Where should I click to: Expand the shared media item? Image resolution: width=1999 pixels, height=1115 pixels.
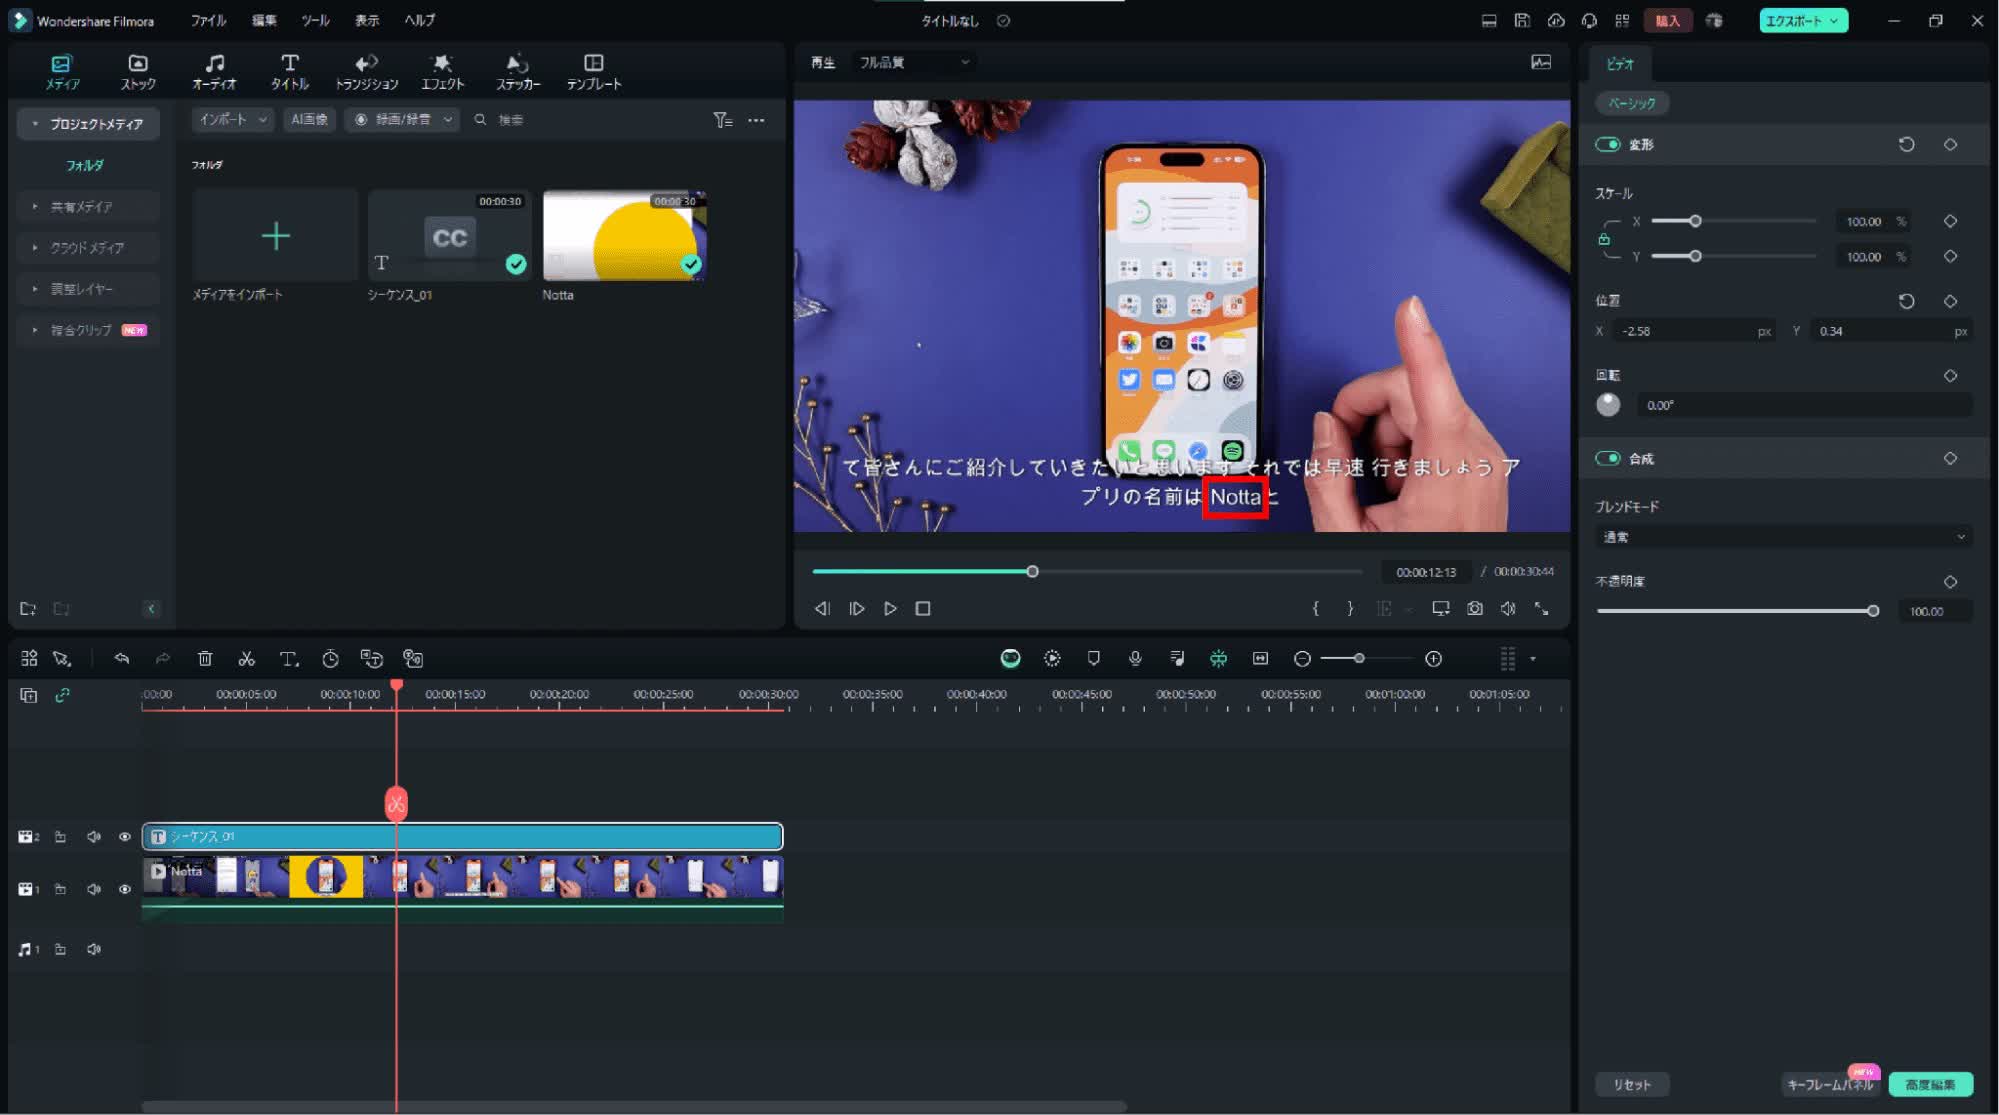tap(88, 206)
